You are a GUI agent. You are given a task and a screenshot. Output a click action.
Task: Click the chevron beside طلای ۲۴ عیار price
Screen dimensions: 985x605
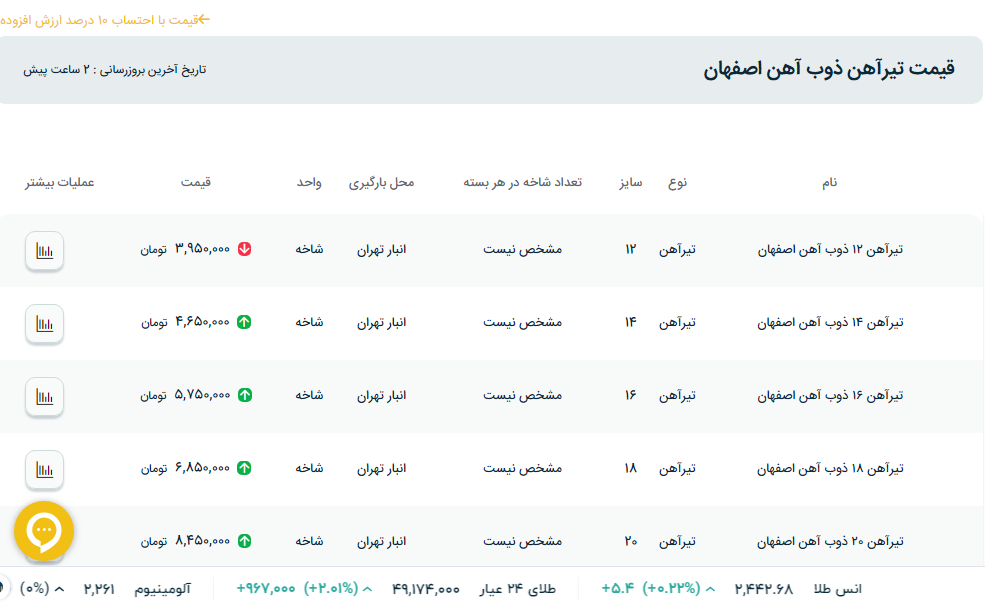(367, 589)
